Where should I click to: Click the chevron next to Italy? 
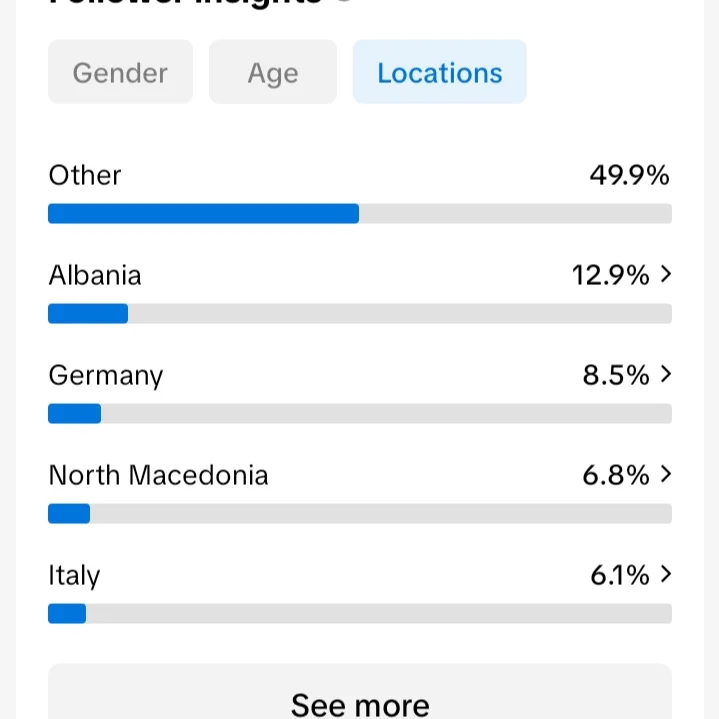coord(666,575)
